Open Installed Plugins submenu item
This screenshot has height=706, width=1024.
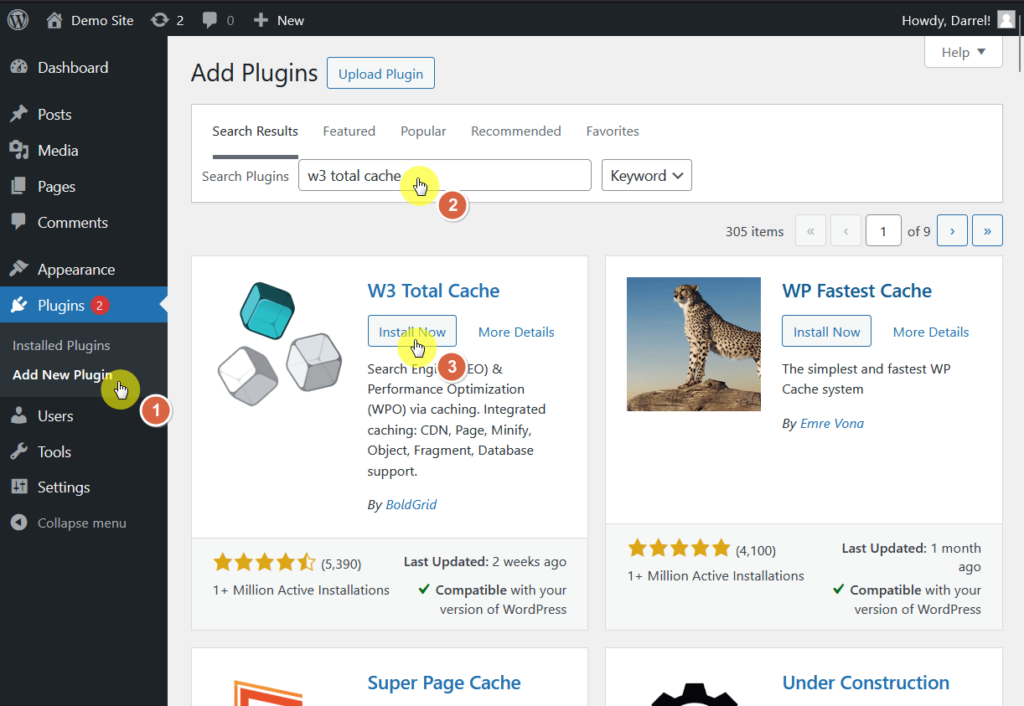point(61,345)
